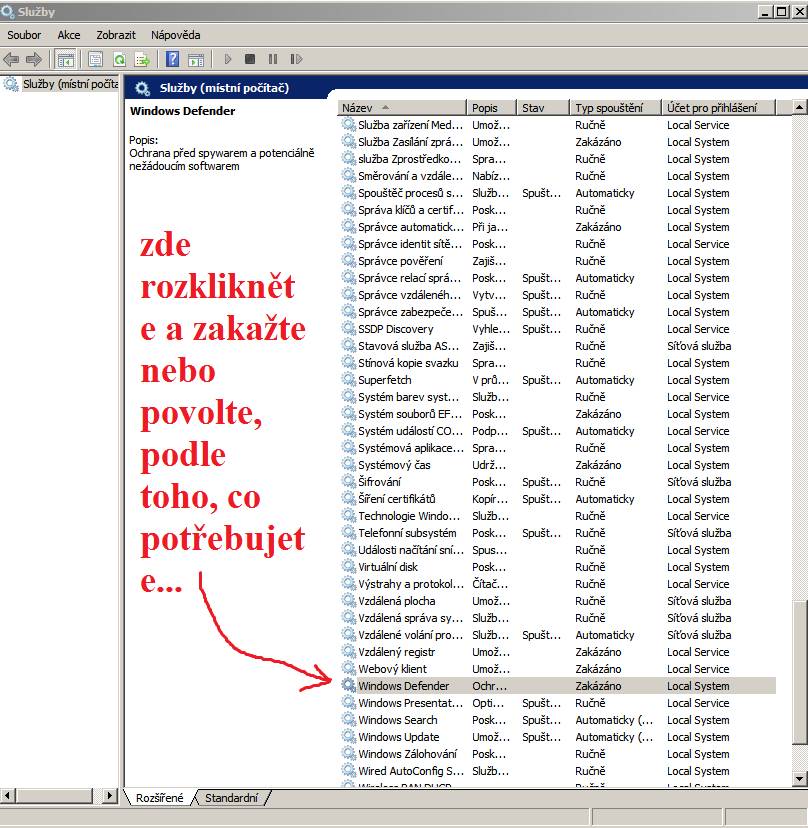Click the tree pane horizontal scroll left arrow
This screenshot has width=808, height=828.
tap(8, 795)
